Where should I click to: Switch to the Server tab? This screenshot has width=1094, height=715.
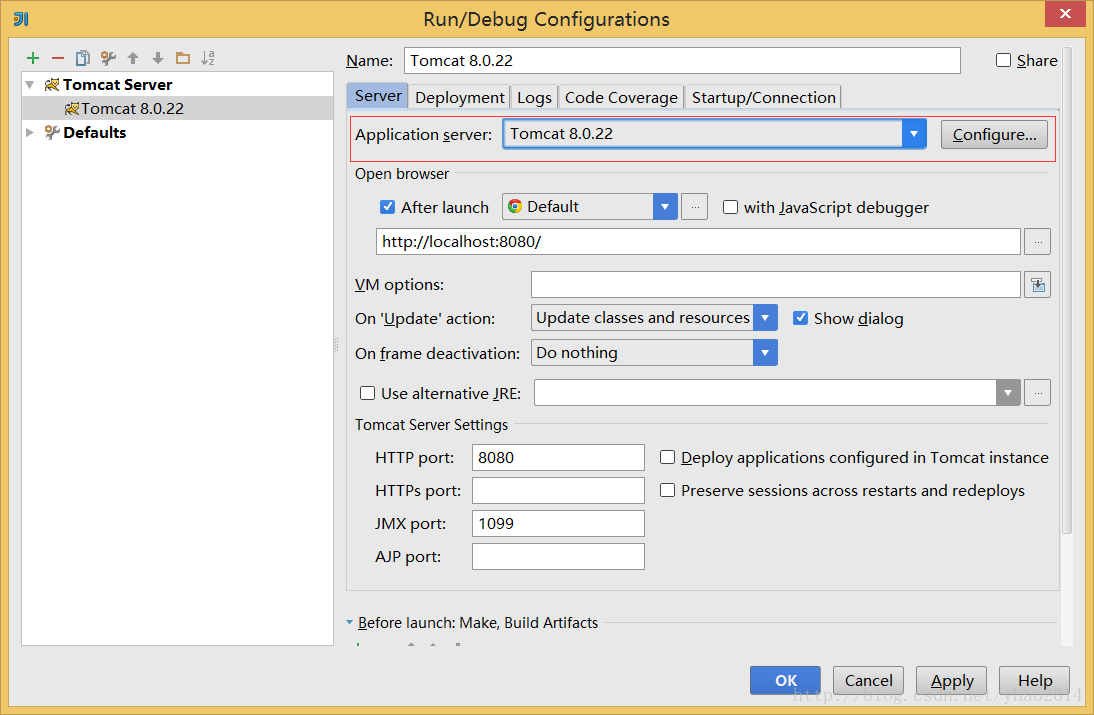(377, 96)
